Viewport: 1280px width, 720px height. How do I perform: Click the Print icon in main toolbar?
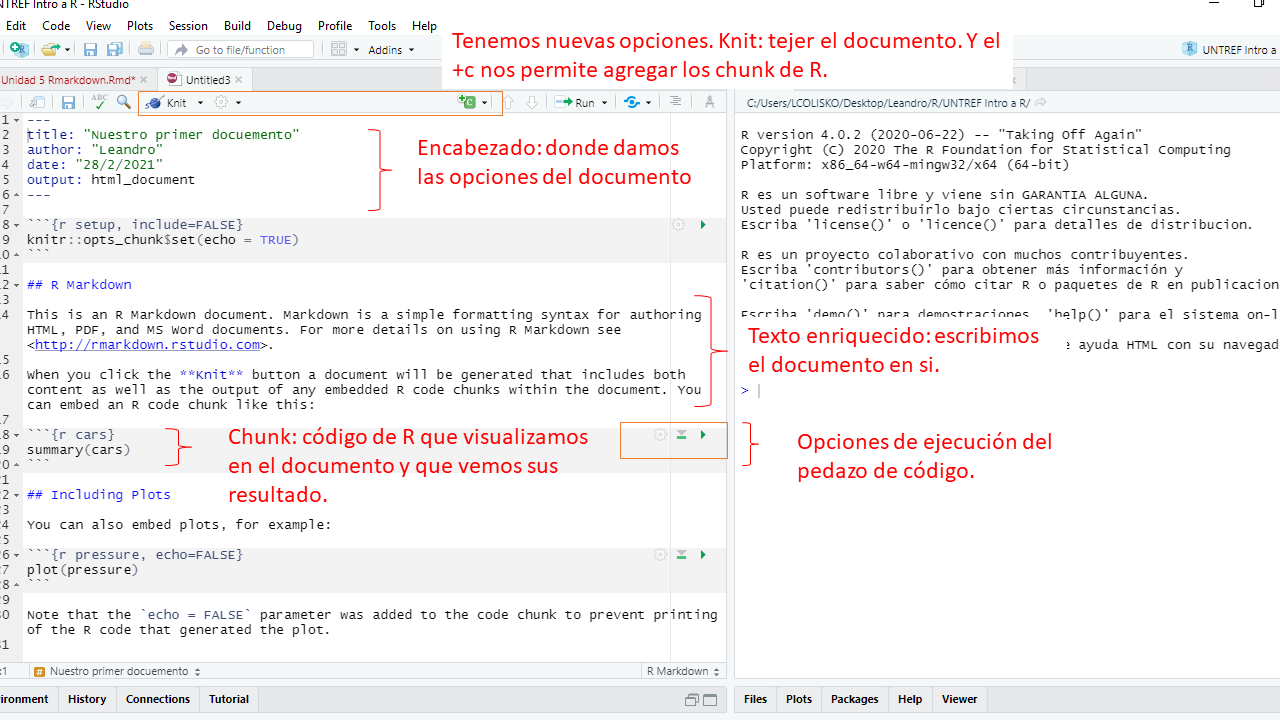[146, 49]
